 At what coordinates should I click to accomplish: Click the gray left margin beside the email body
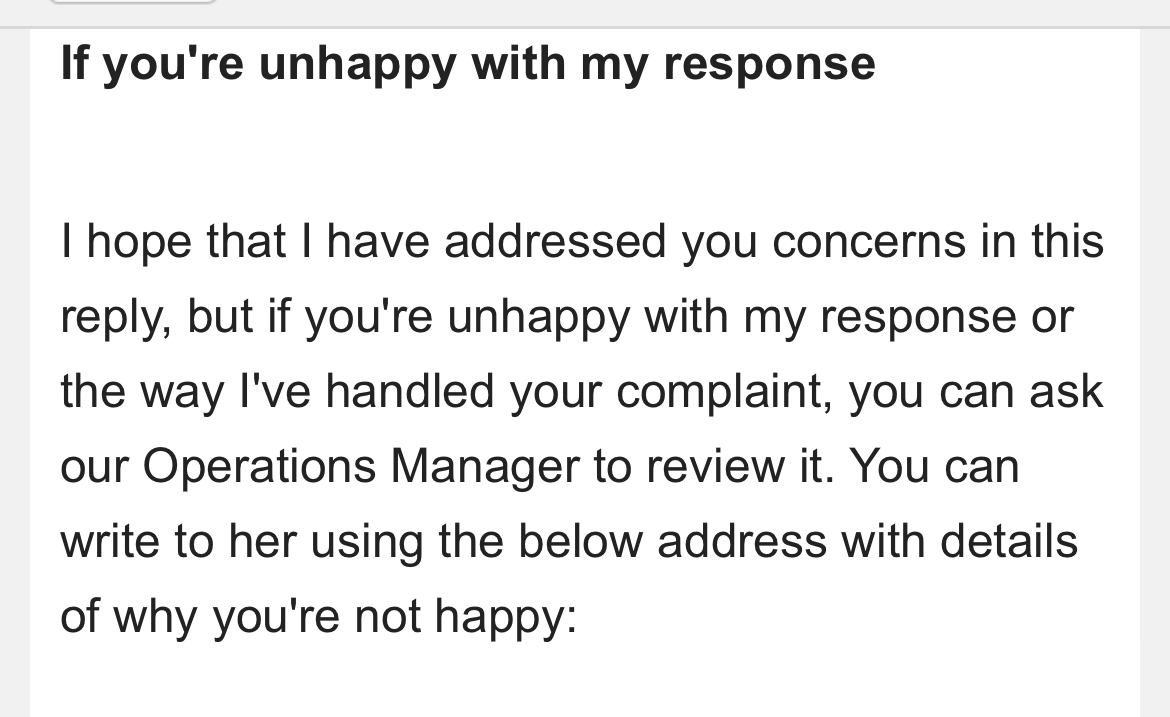tap(14, 373)
